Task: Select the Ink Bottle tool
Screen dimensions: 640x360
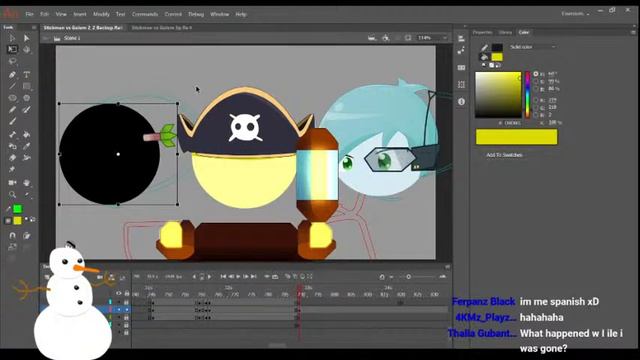Action: 12,146
